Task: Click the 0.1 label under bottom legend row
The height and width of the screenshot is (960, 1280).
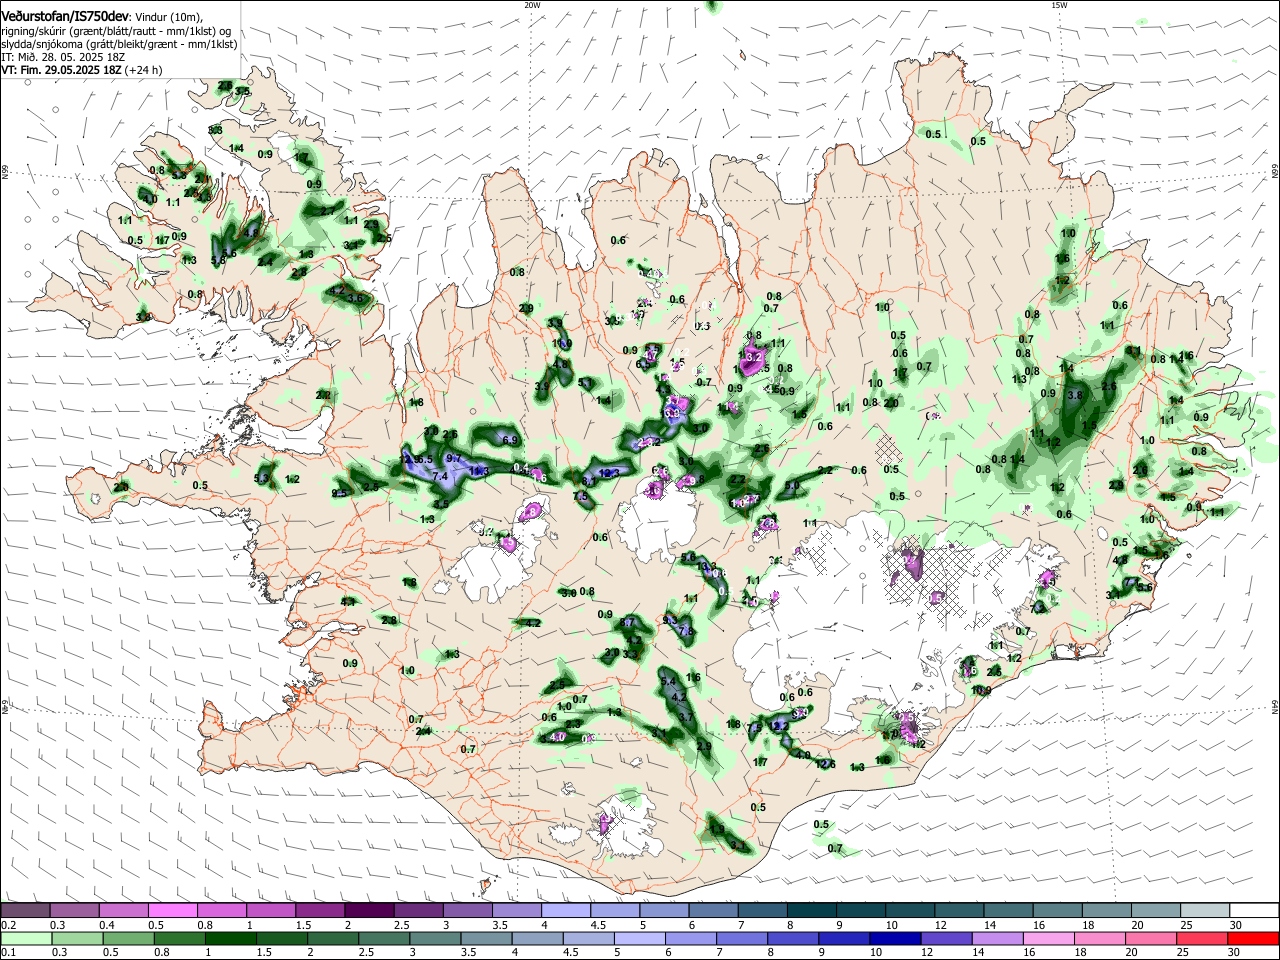Action: 6,953
